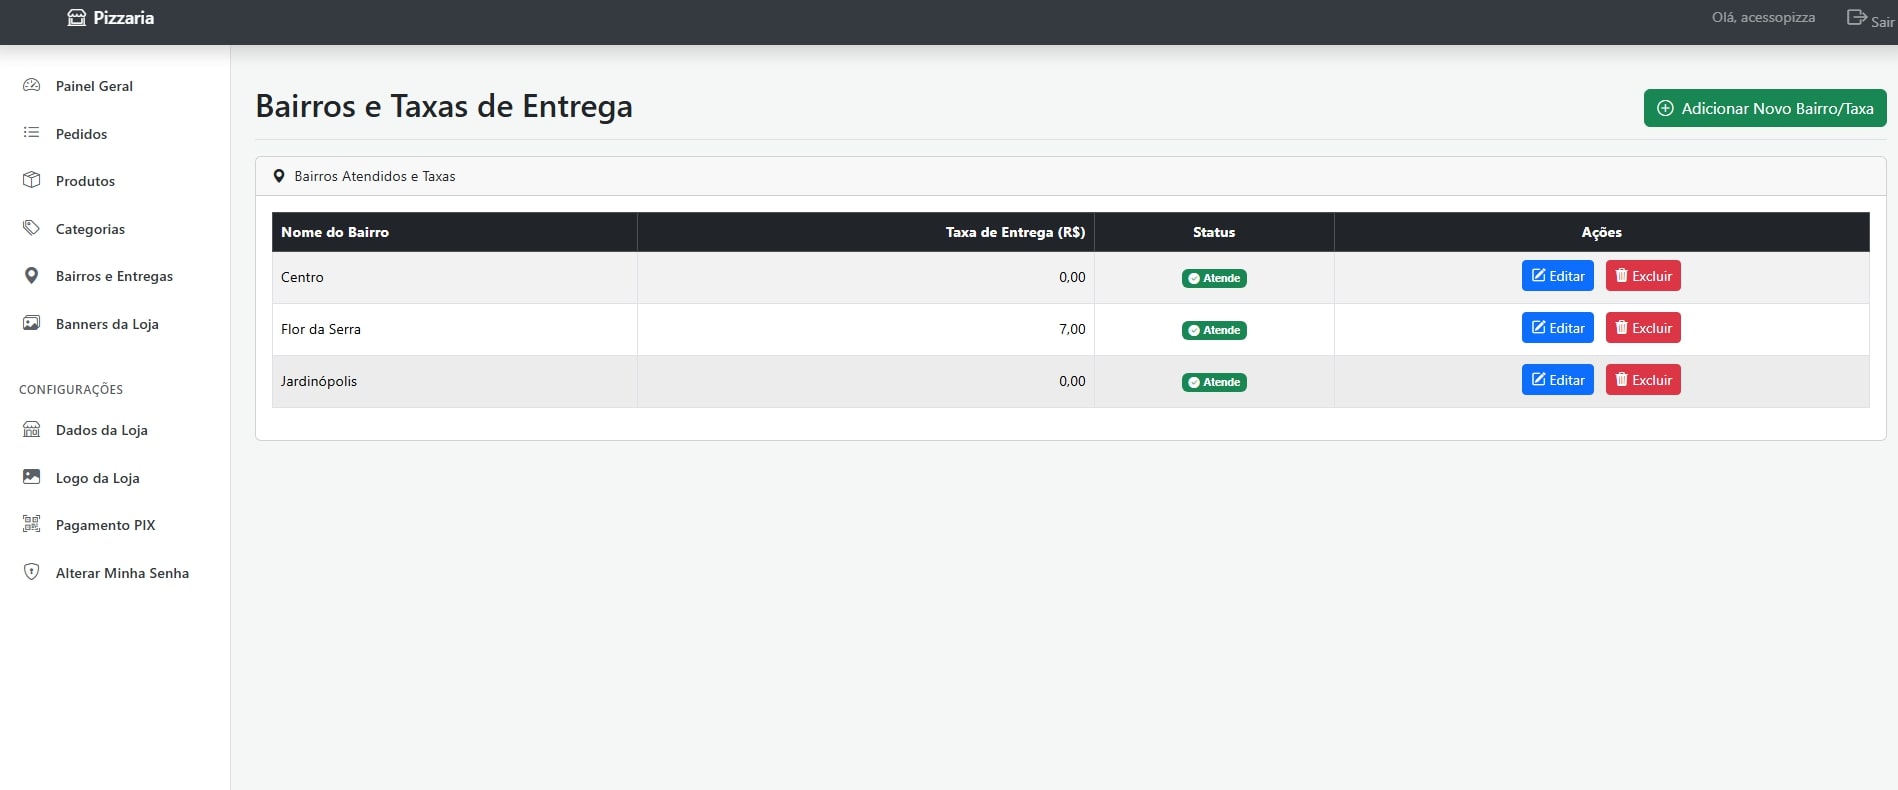
Task: Click the Pizzaria store logo icon
Action: (x=76, y=18)
